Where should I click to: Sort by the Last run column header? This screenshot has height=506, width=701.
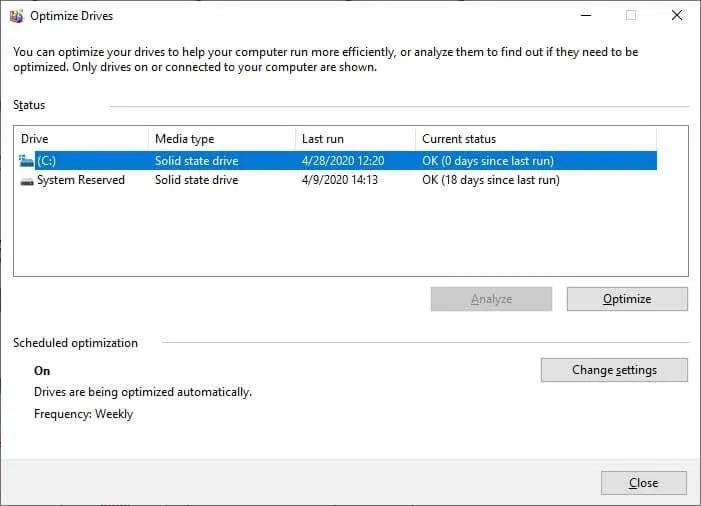355,139
